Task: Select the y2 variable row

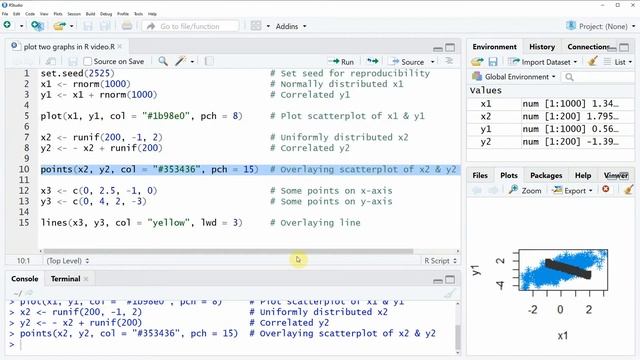Action: 550,142
